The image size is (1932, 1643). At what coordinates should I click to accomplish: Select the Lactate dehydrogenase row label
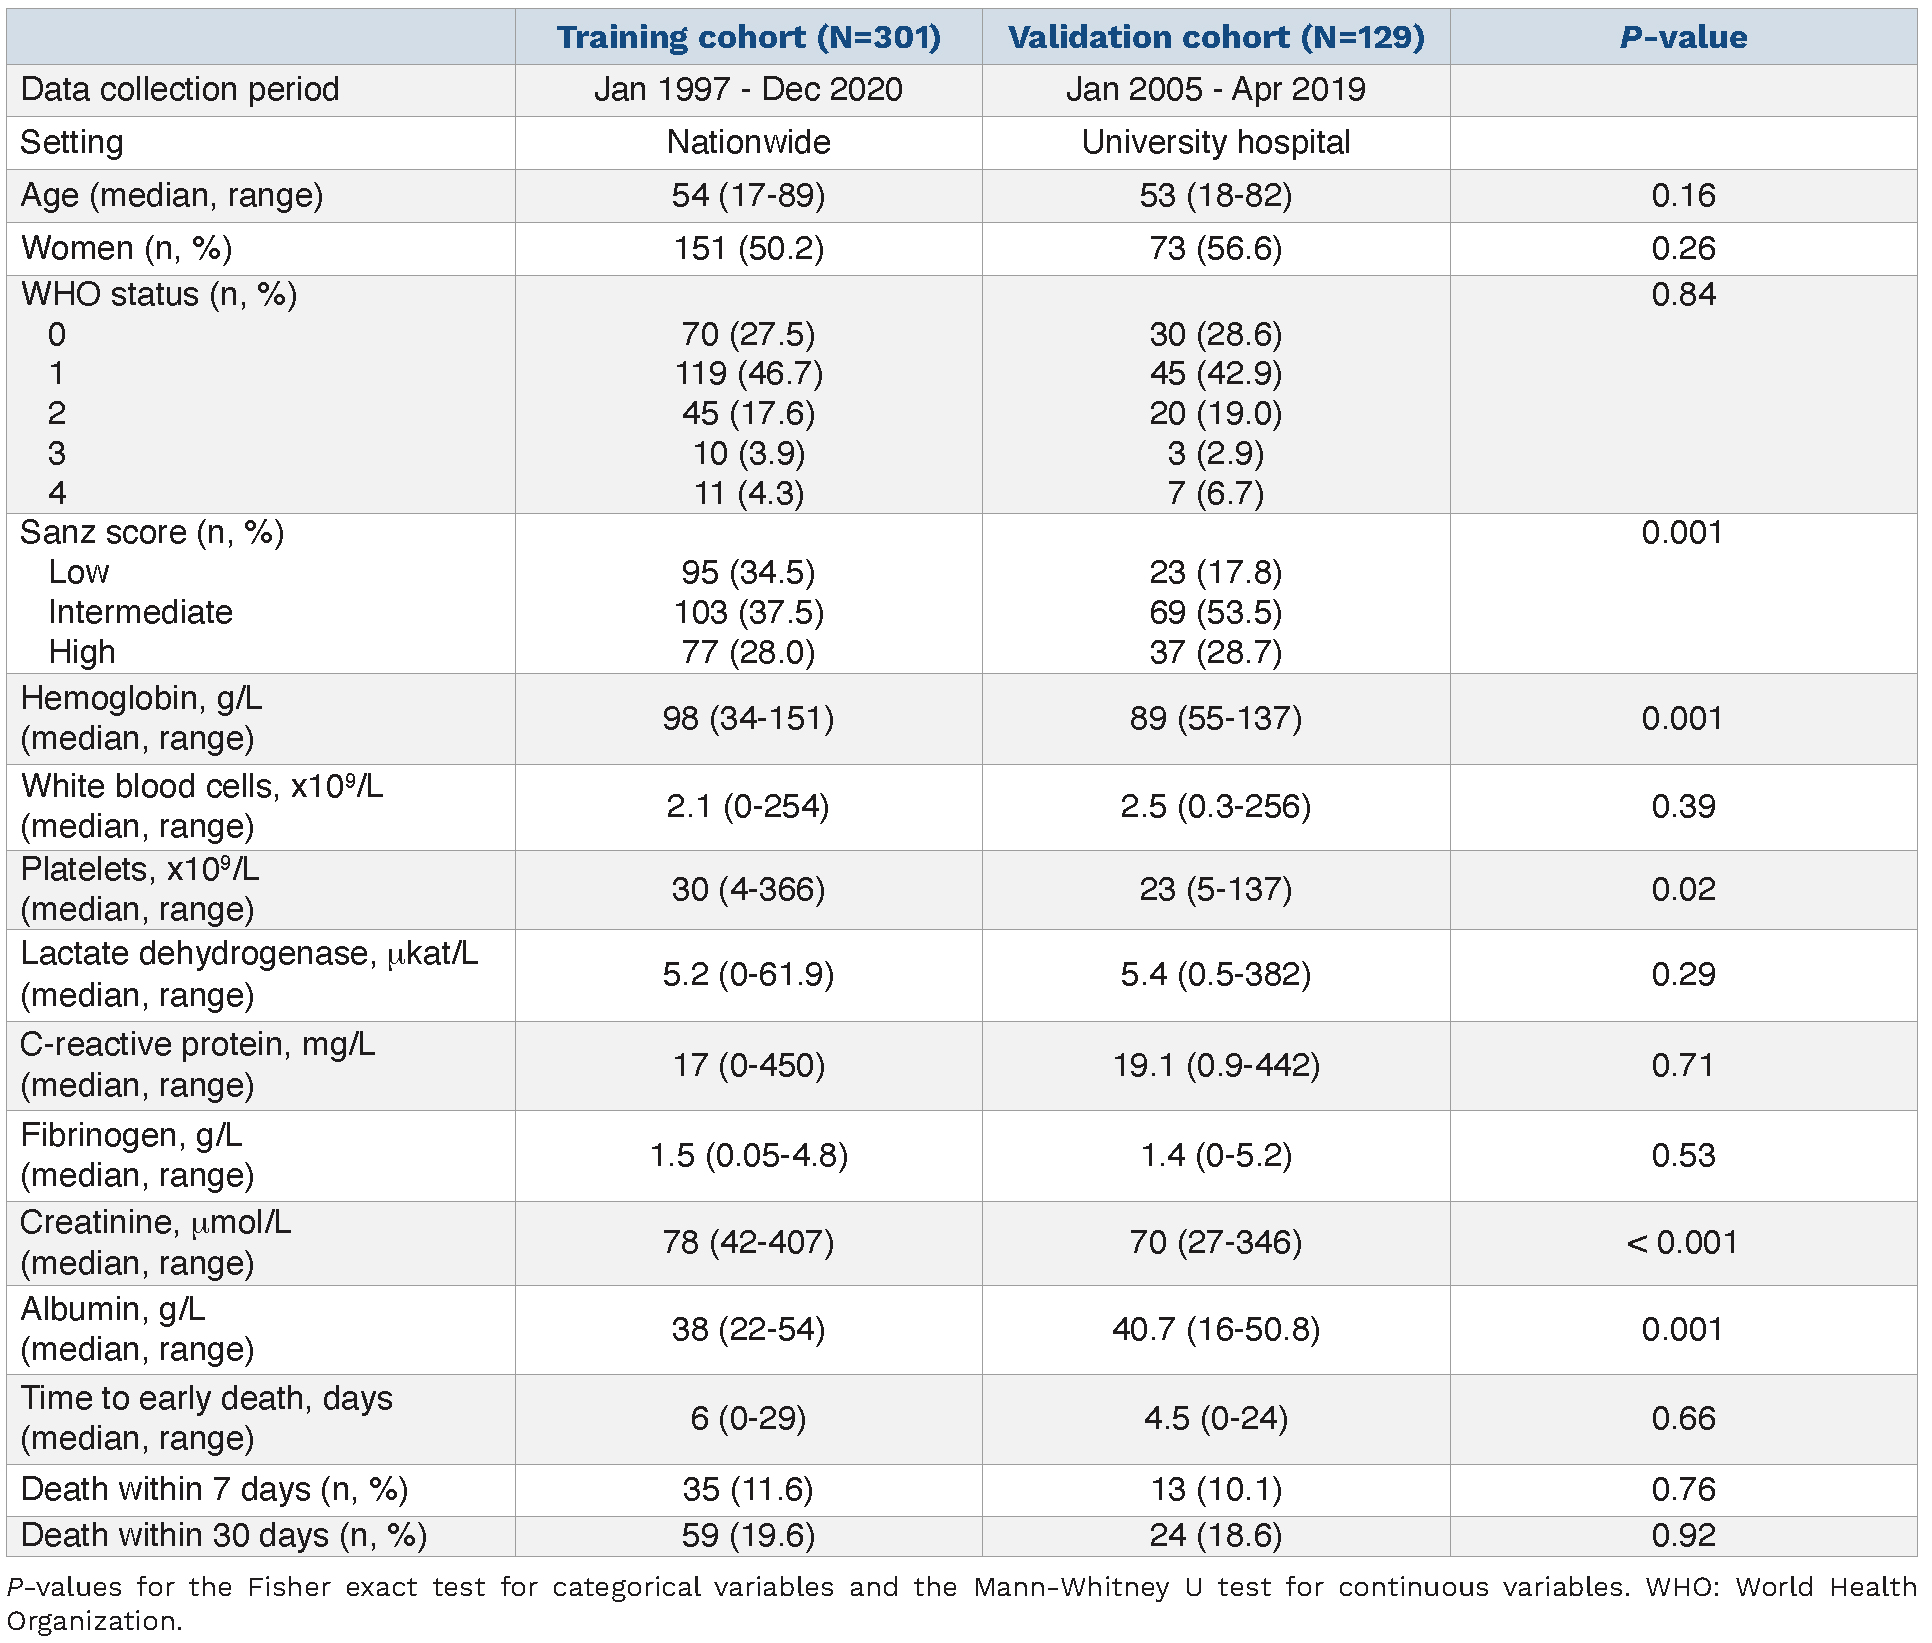(x=249, y=973)
